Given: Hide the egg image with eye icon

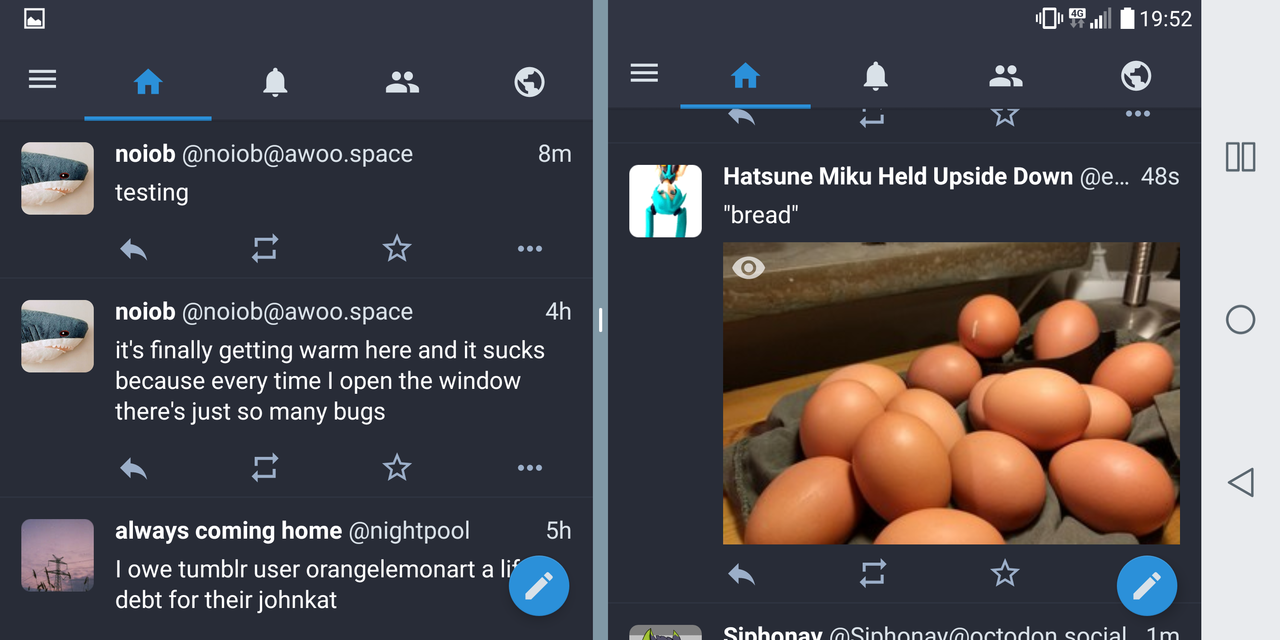Looking at the screenshot, I should coord(748,267).
